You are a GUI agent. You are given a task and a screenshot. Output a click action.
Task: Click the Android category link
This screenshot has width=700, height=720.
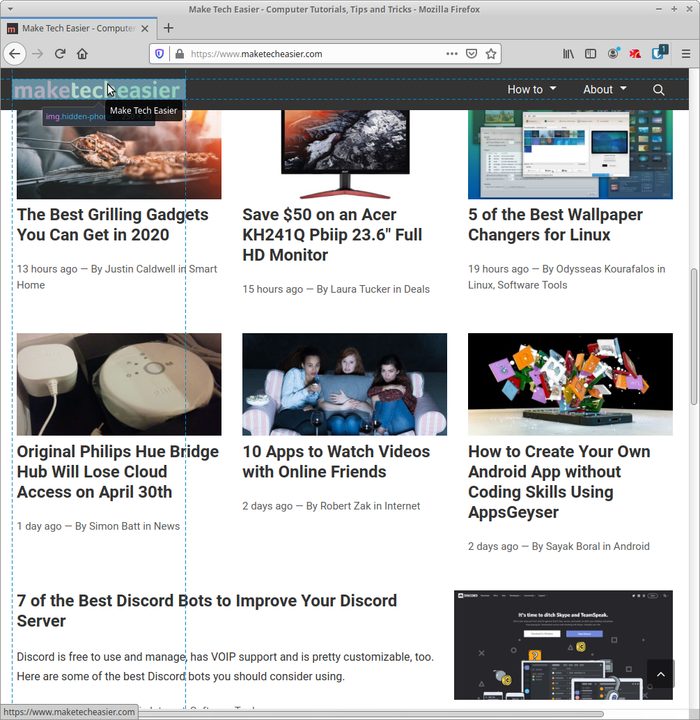(632, 546)
